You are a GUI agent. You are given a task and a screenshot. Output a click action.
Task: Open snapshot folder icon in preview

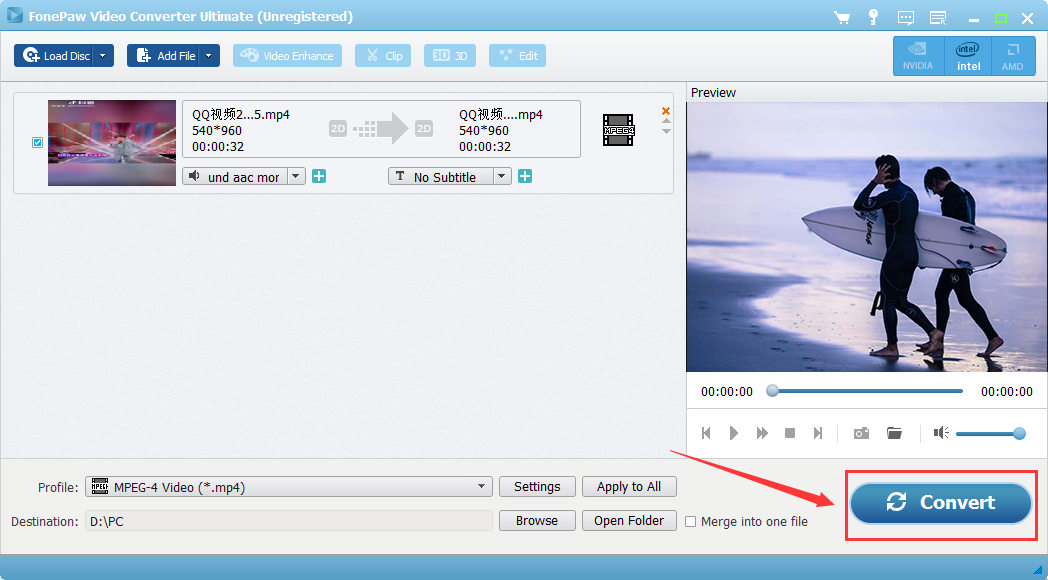pyautogui.click(x=894, y=433)
